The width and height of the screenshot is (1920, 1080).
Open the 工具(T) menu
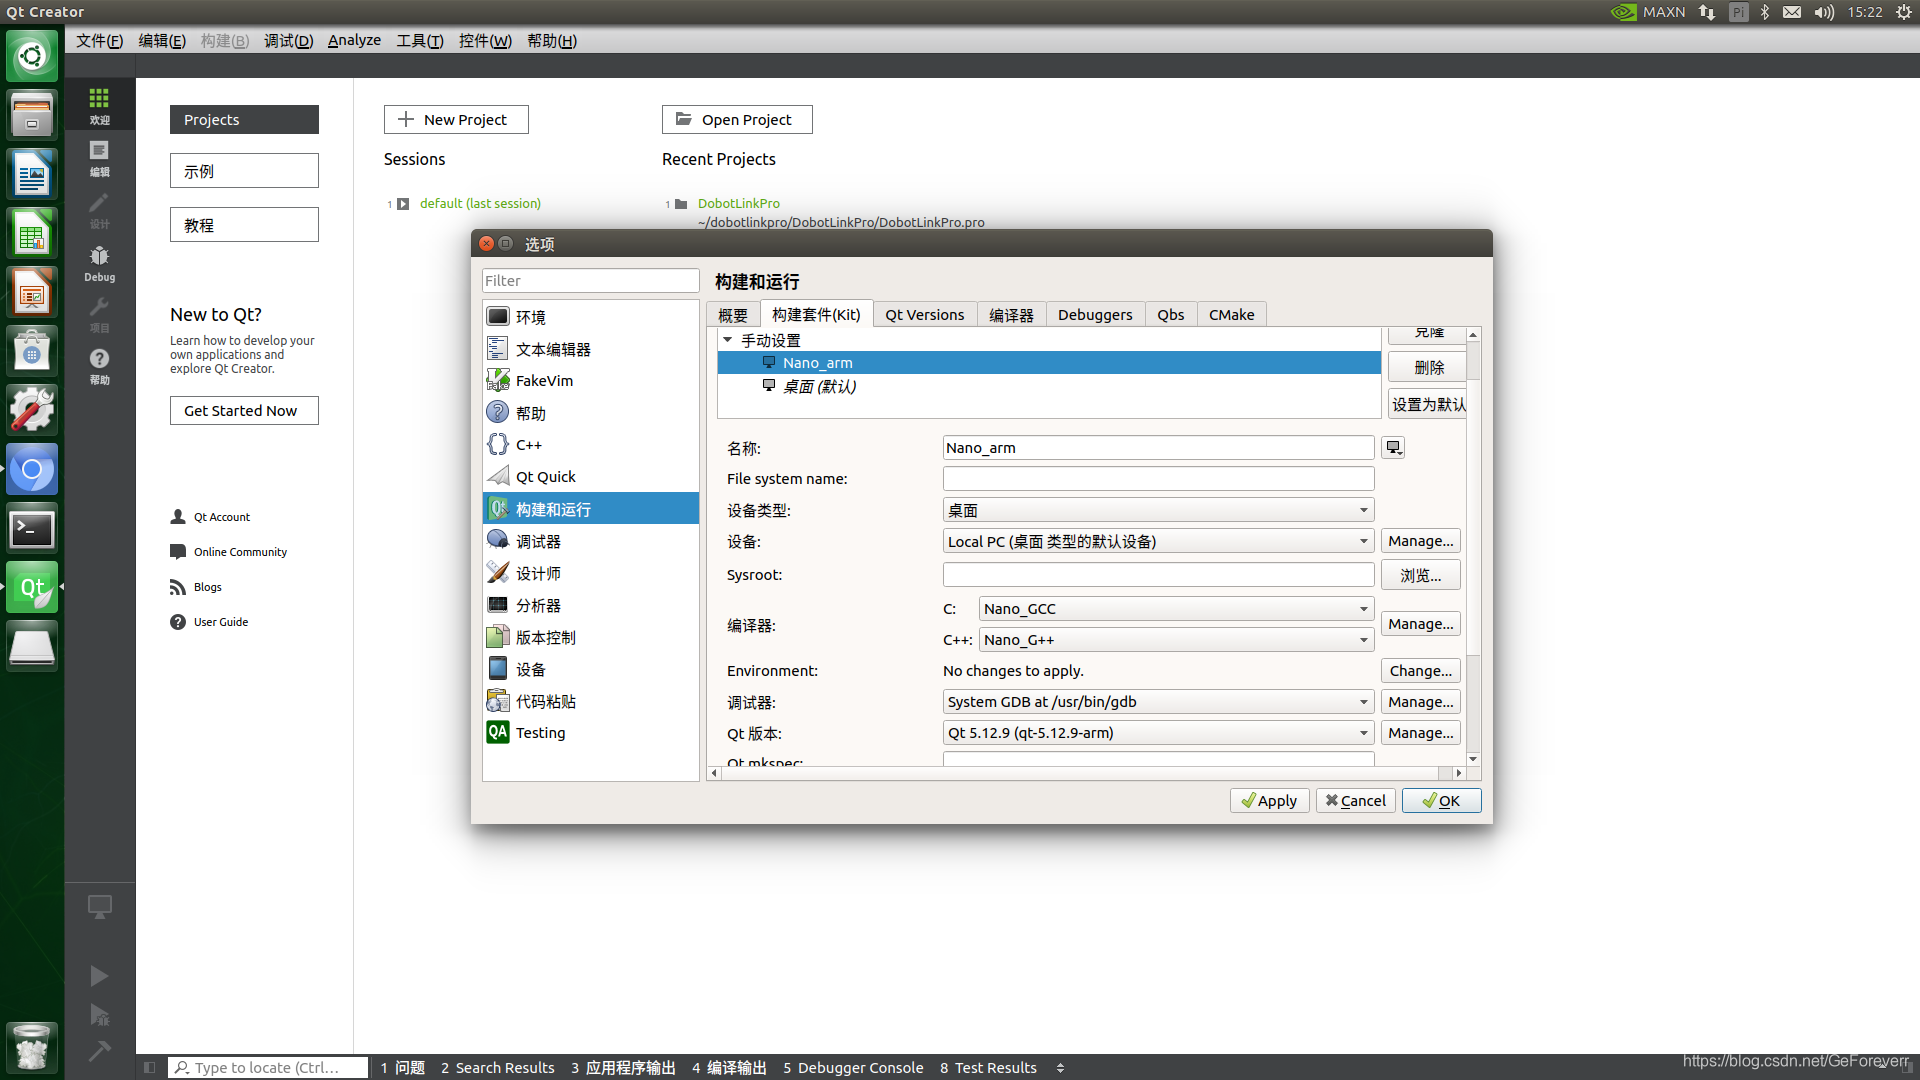tap(419, 41)
